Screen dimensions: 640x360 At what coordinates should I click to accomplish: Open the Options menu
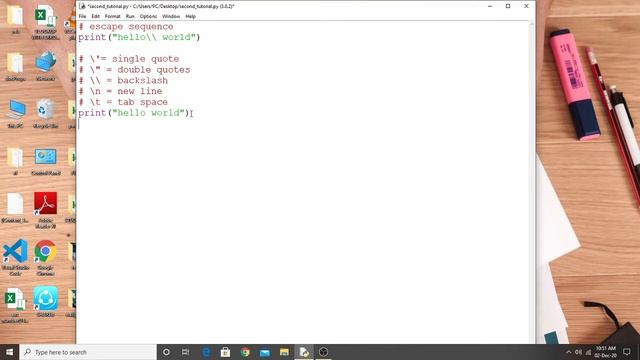tap(148, 16)
